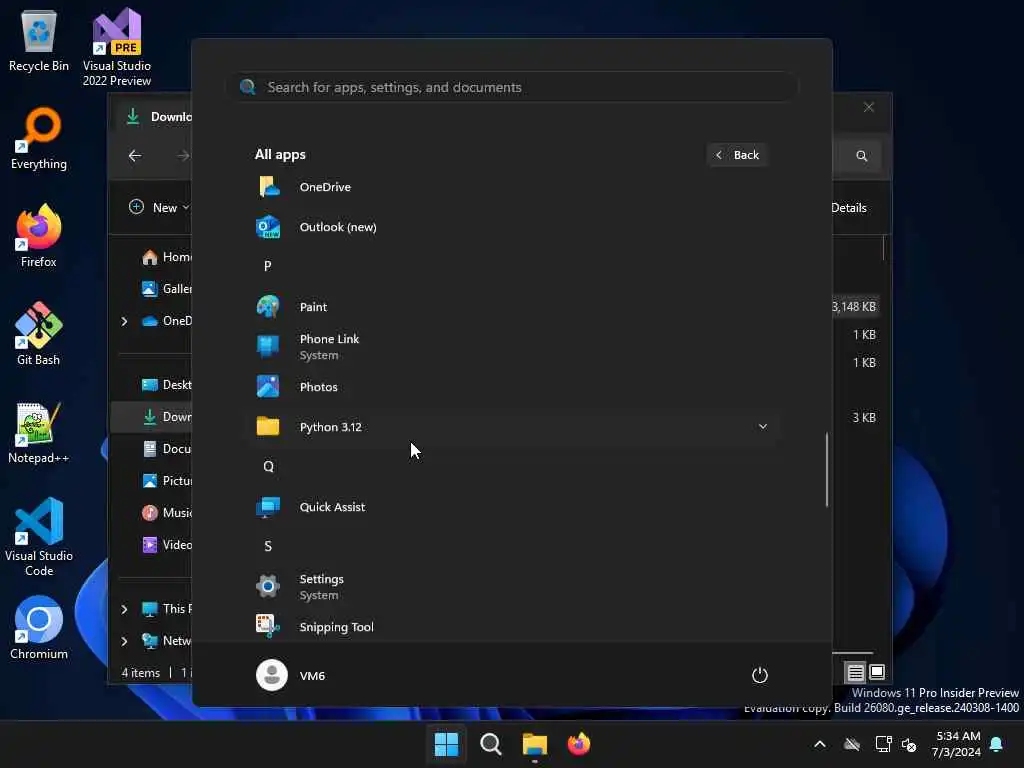
Task: Toggle the Details pane in File Explorer
Action: [849, 208]
